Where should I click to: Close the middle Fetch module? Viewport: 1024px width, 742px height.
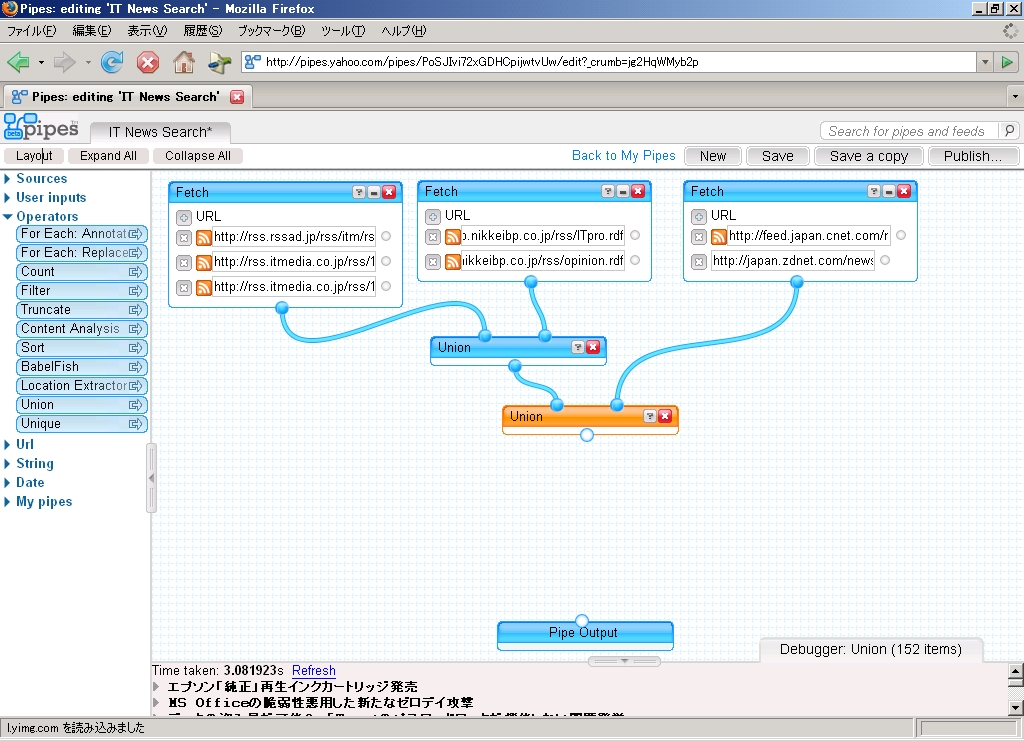[638, 191]
